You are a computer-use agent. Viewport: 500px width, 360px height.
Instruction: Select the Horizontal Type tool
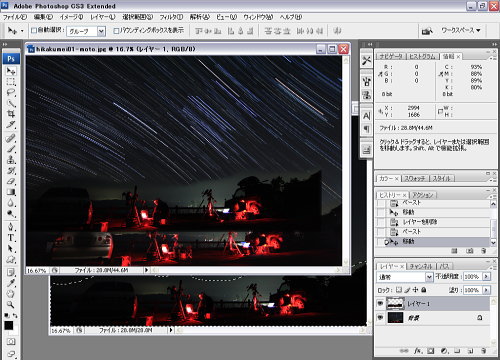pos(11,238)
